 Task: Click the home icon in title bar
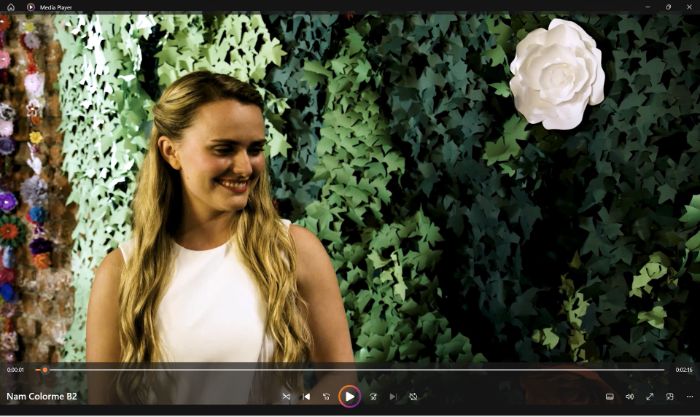point(11,7)
